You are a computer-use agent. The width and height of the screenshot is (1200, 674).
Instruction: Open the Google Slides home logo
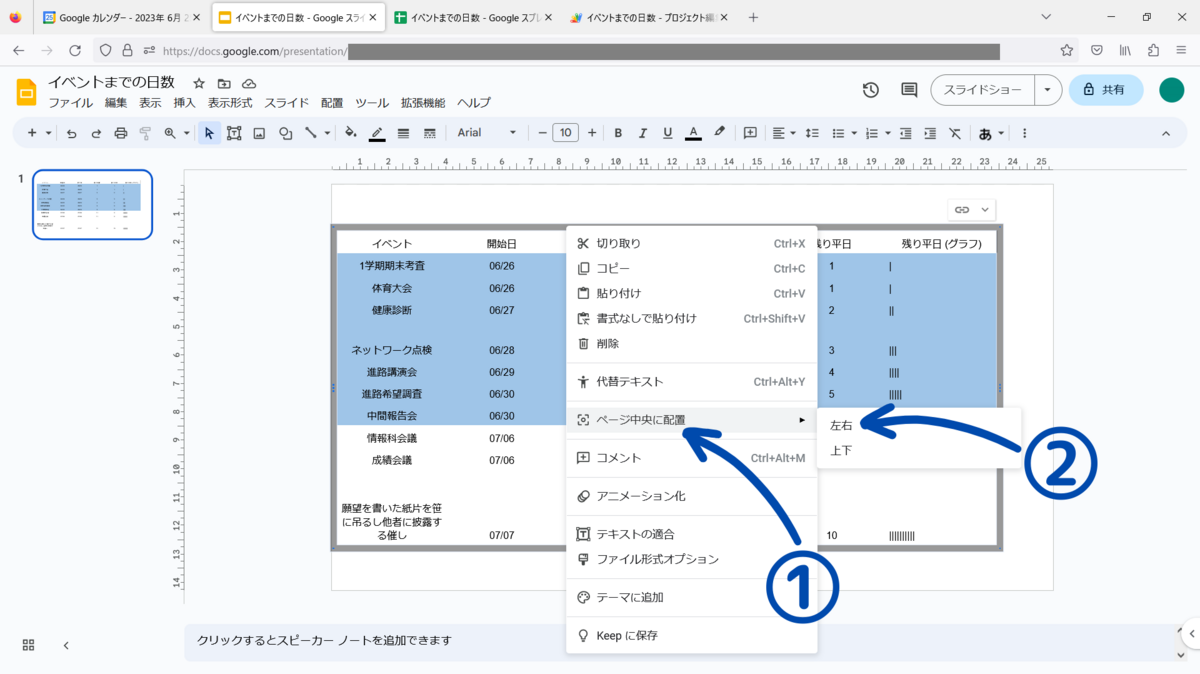click(26, 92)
